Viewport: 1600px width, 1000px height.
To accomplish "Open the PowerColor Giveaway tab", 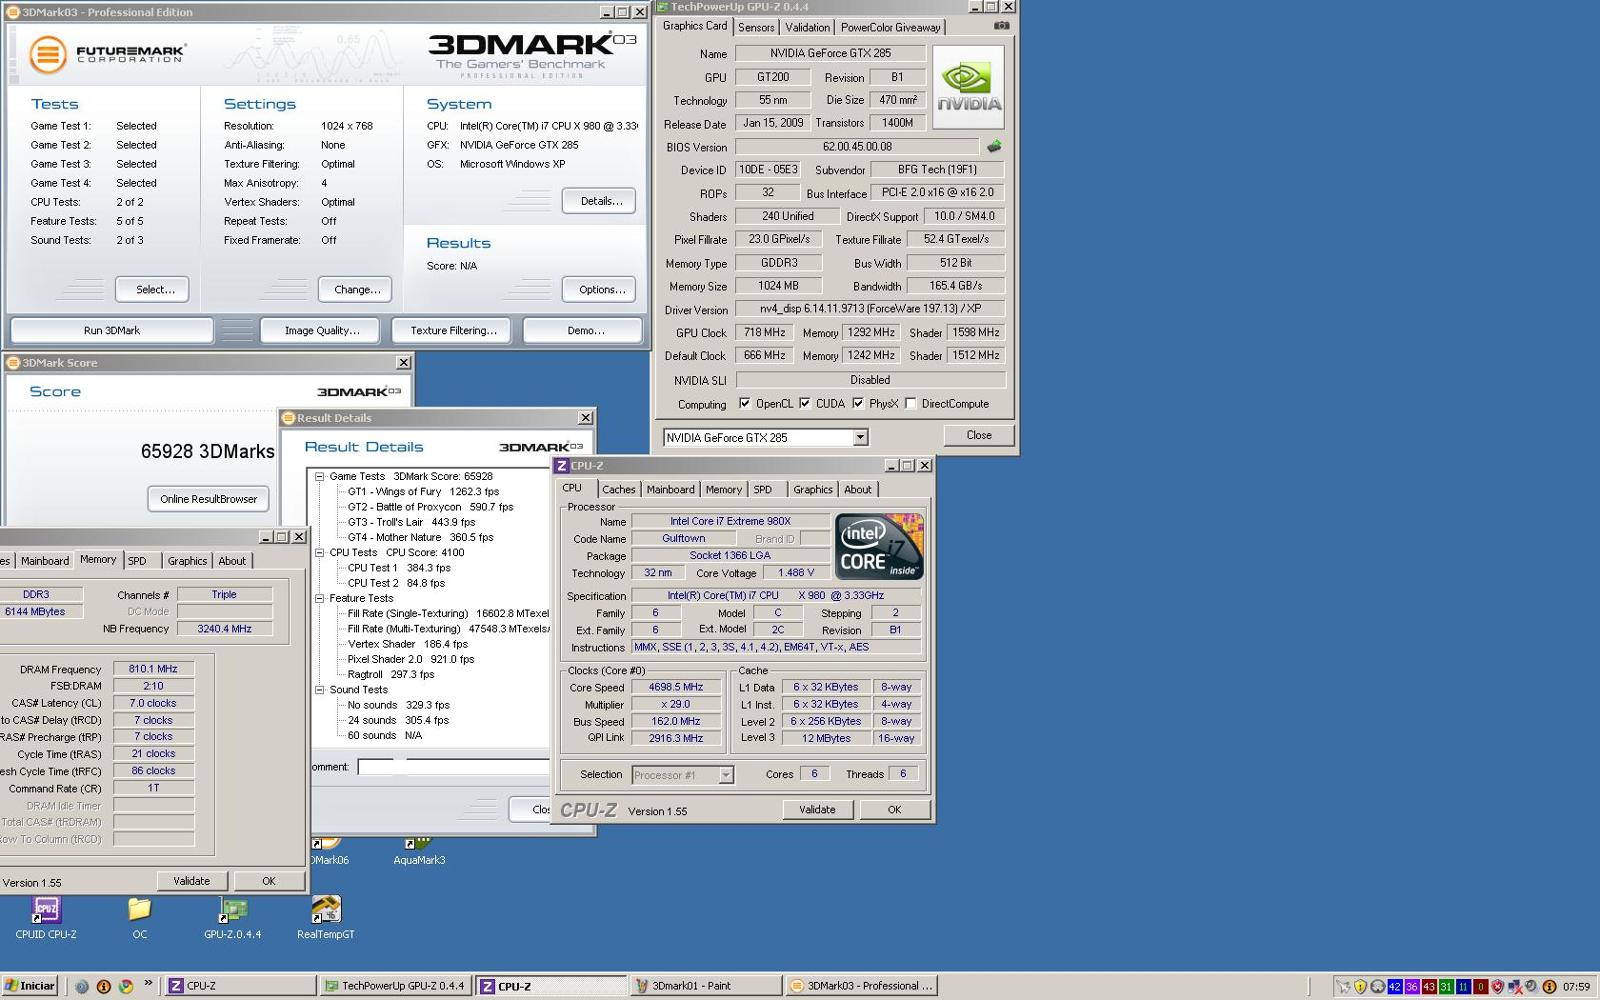I will coord(890,28).
